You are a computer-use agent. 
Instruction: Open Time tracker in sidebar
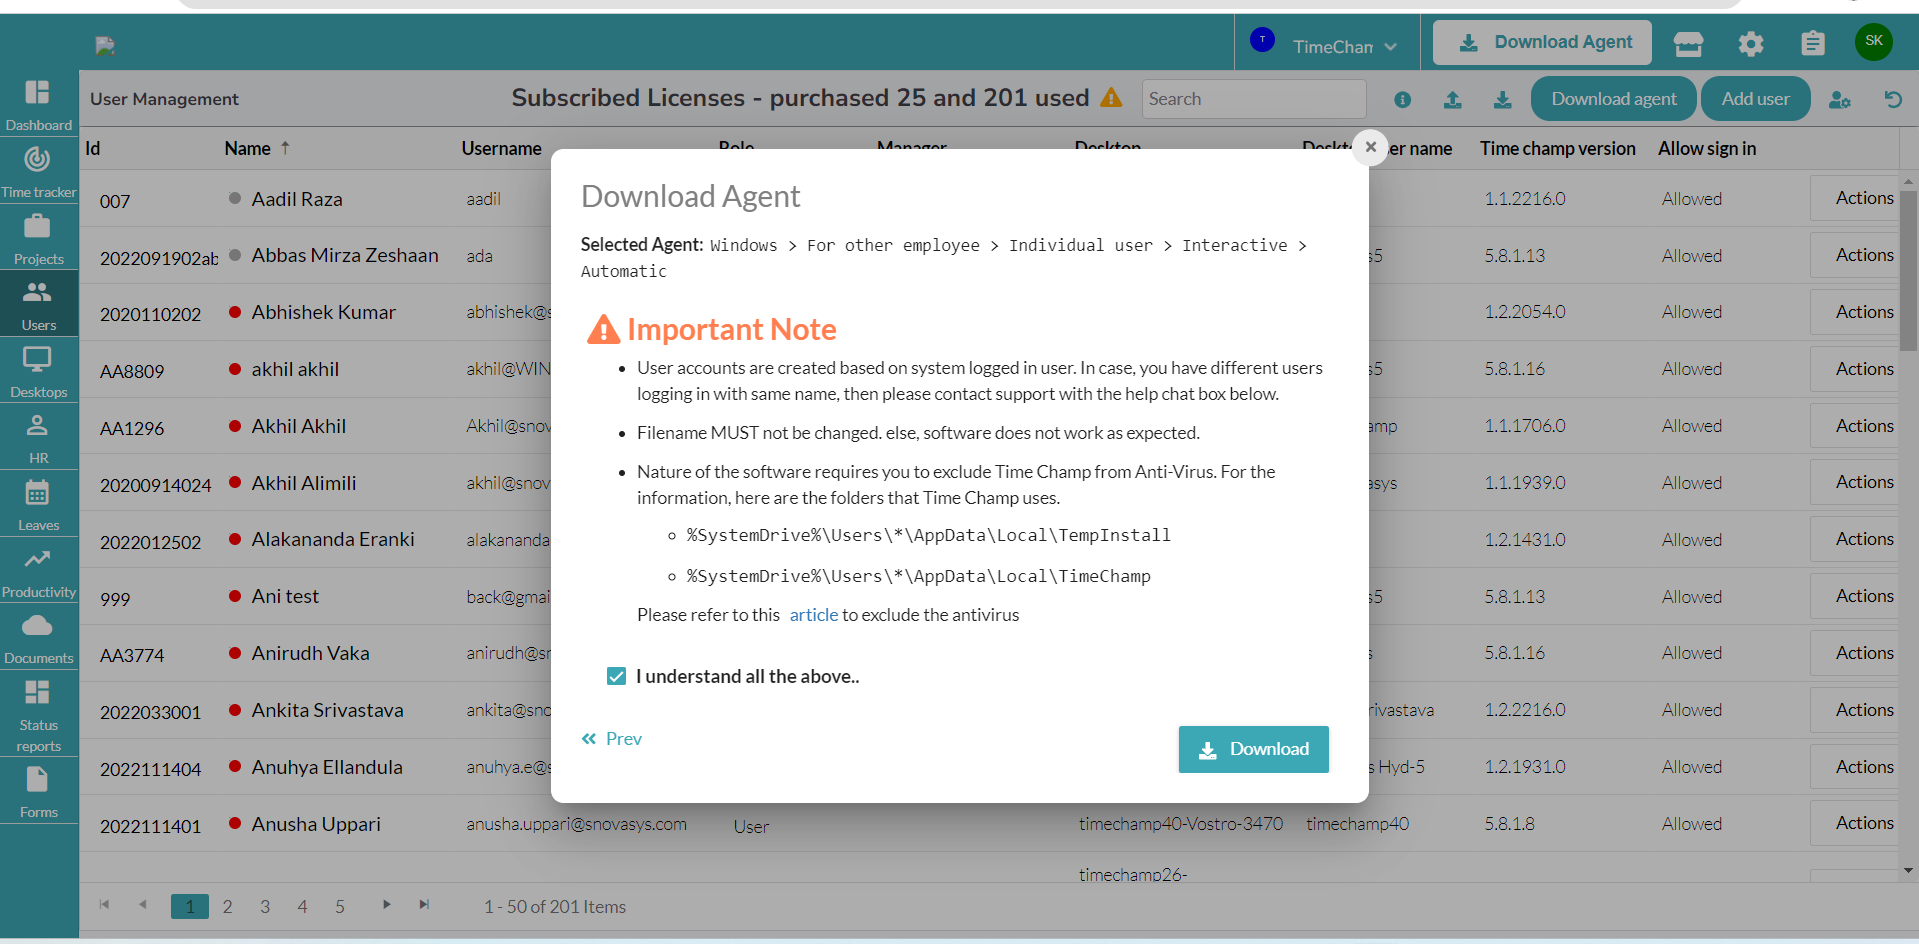tap(38, 171)
